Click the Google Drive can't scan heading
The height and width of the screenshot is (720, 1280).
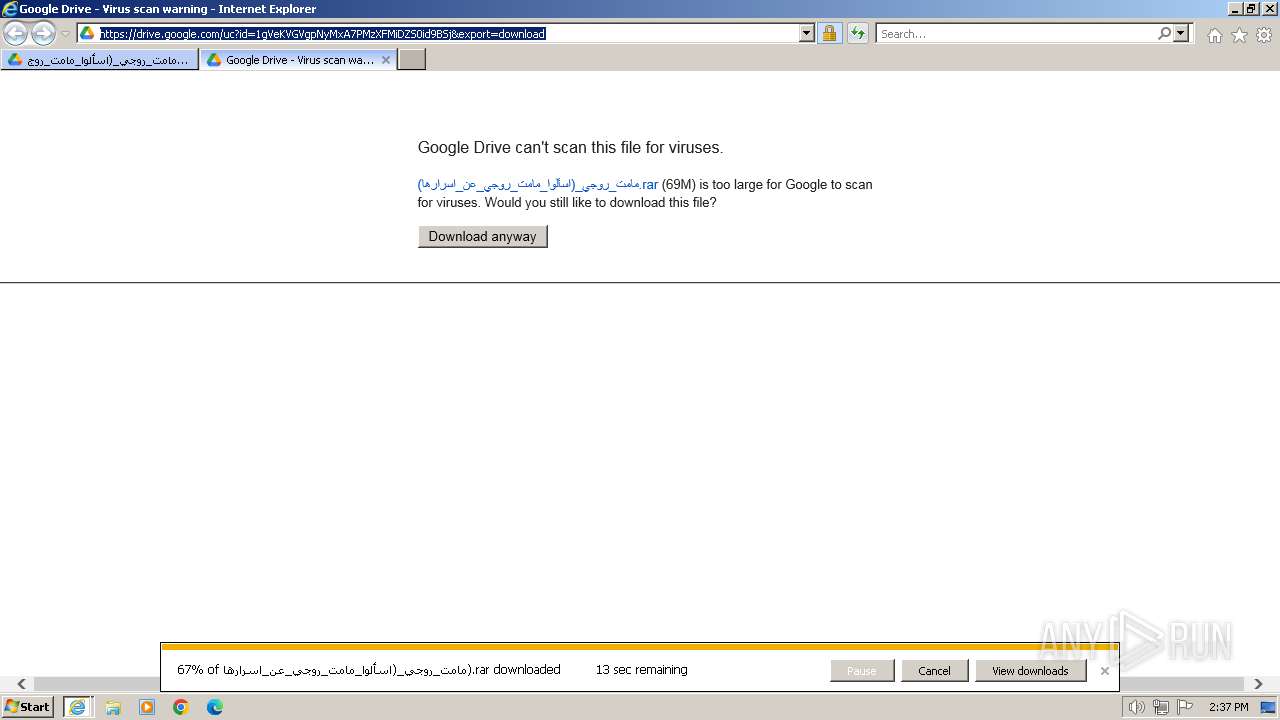570,148
